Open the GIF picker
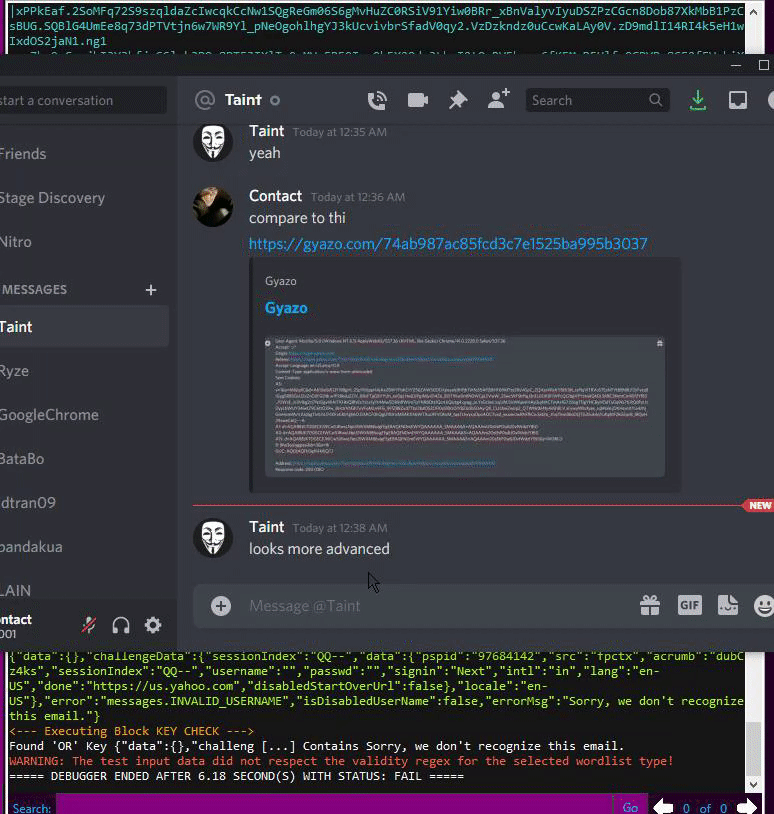Viewport: 774px width, 814px height. [689, 605]
